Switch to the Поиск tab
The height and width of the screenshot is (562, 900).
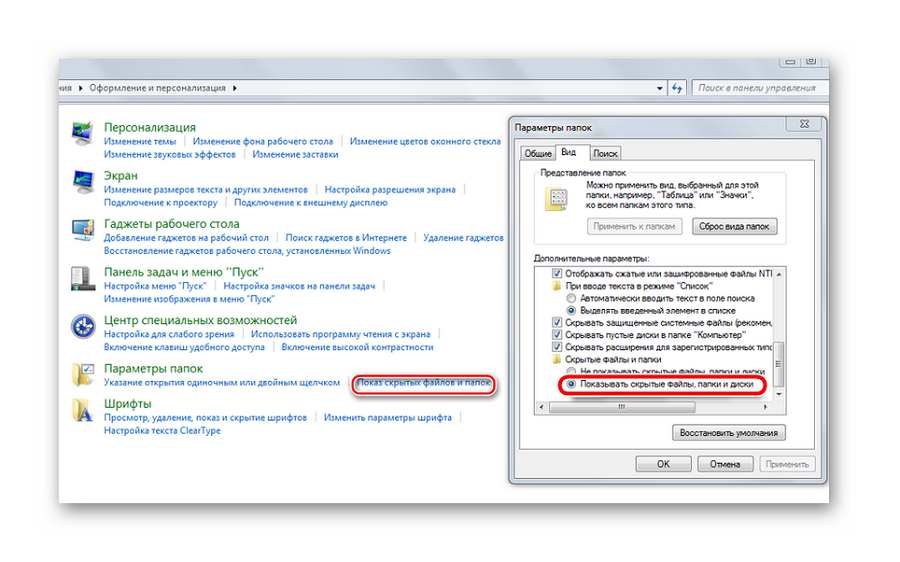(605, 153)
